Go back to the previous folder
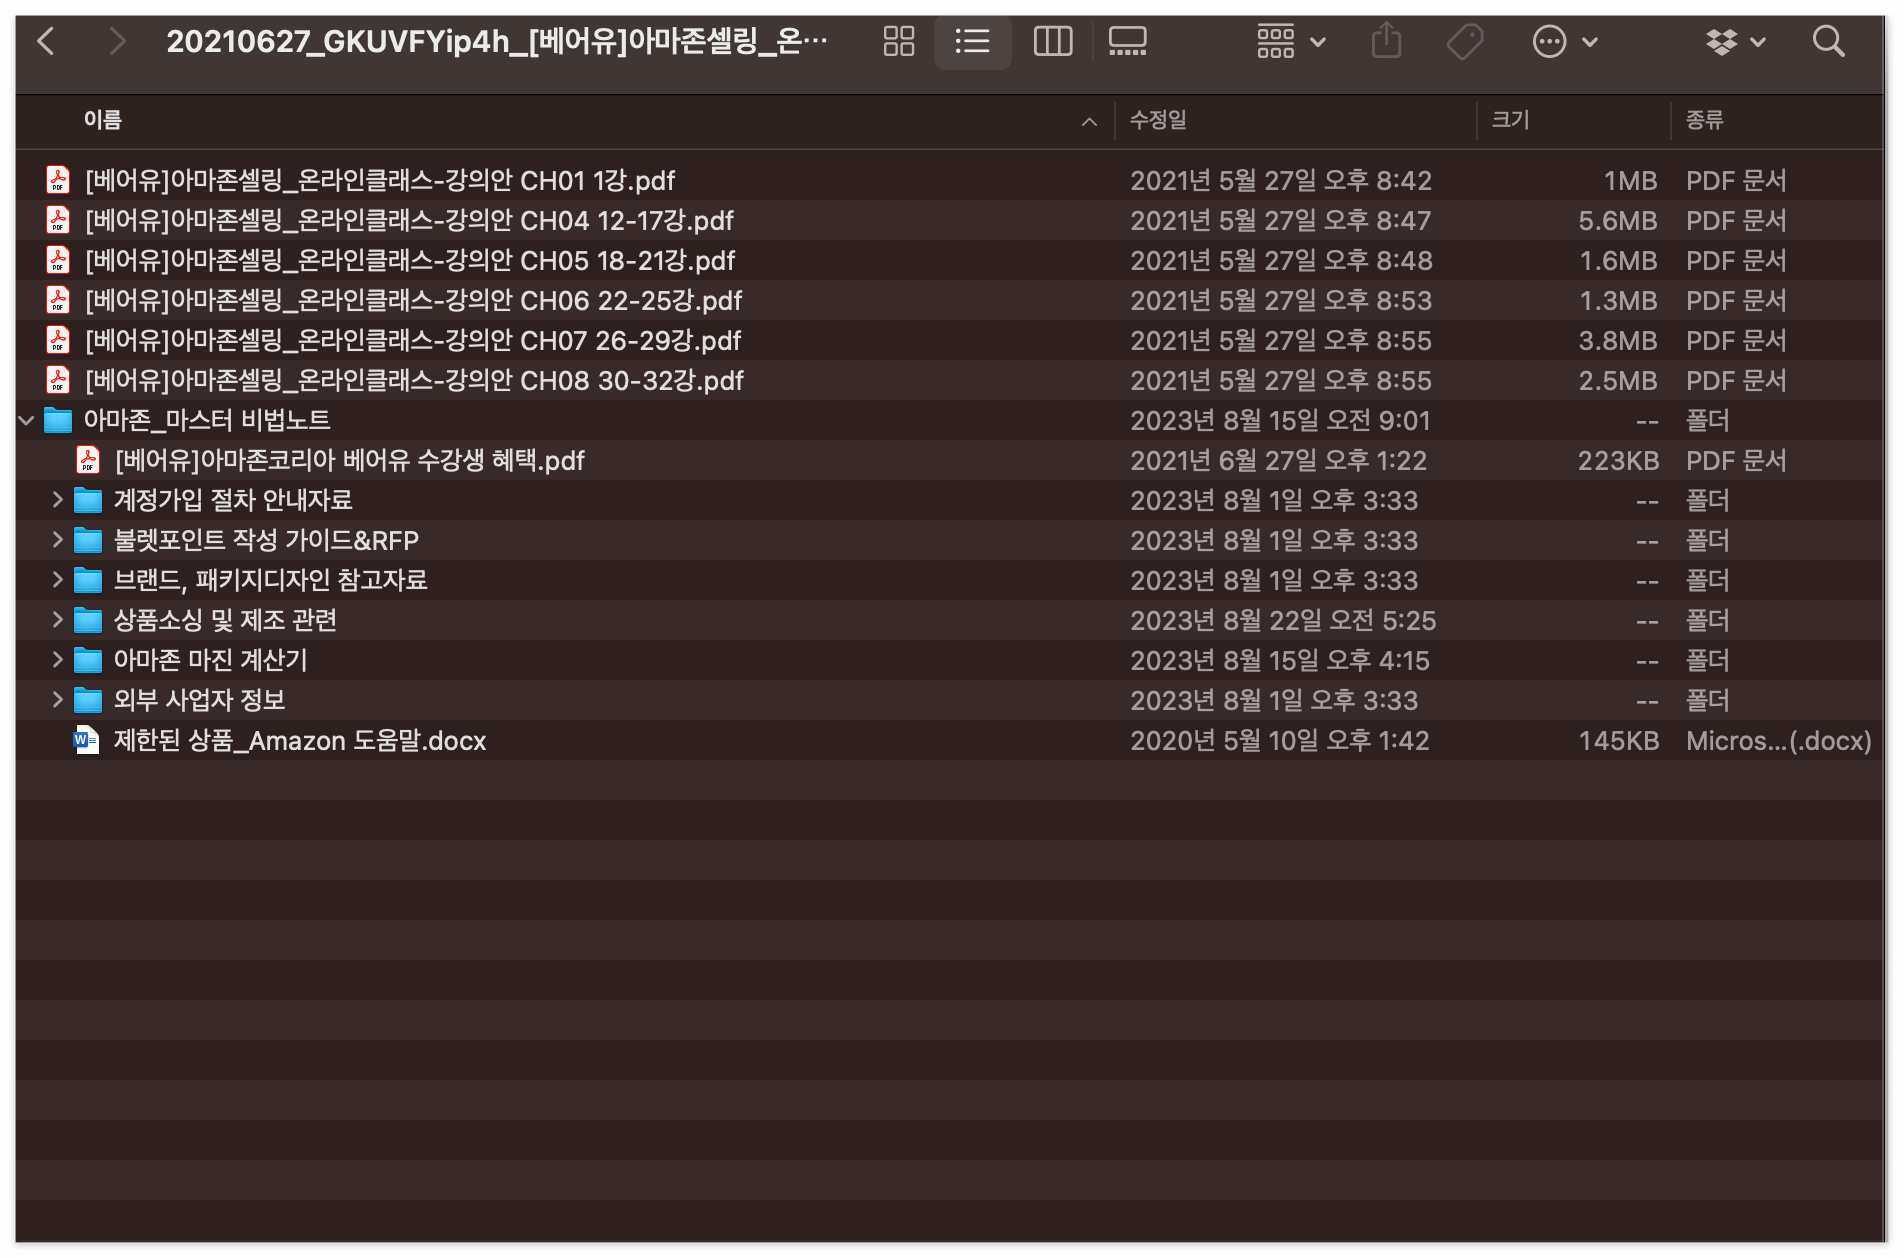 [x=46, y=41]
